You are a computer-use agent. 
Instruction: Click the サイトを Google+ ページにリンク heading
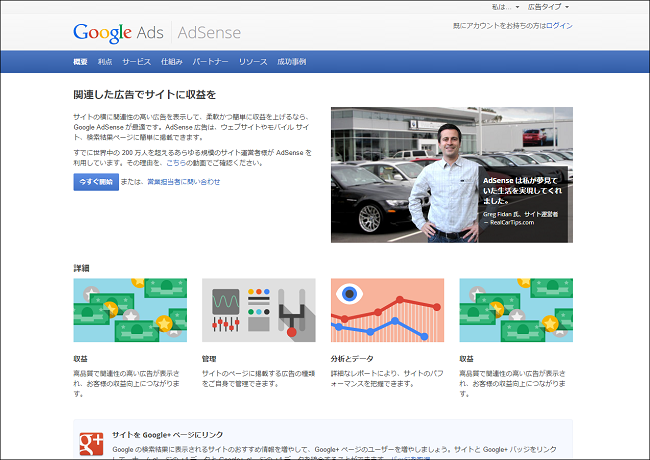point(167,435)
